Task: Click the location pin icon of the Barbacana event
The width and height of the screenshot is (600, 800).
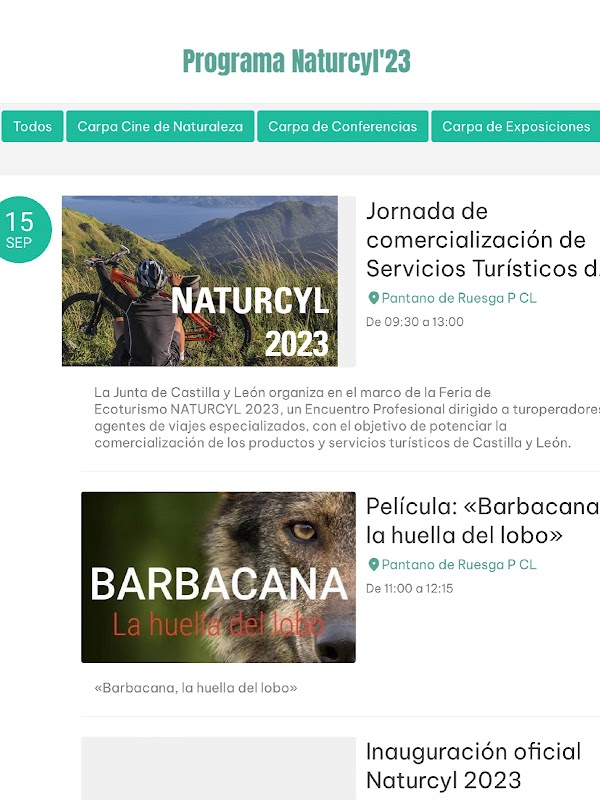Action: (x=373, y=564)
